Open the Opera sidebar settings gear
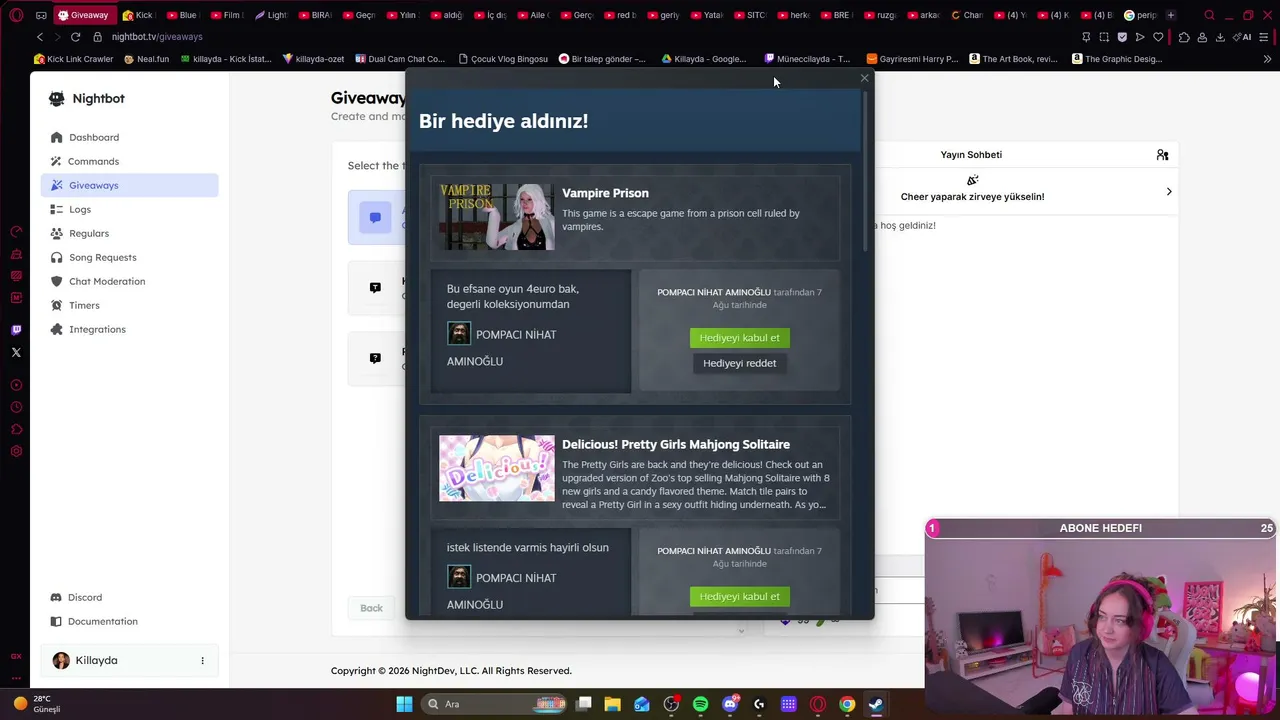This screenshot has width=1280, height=720. (x=16, y=451)
